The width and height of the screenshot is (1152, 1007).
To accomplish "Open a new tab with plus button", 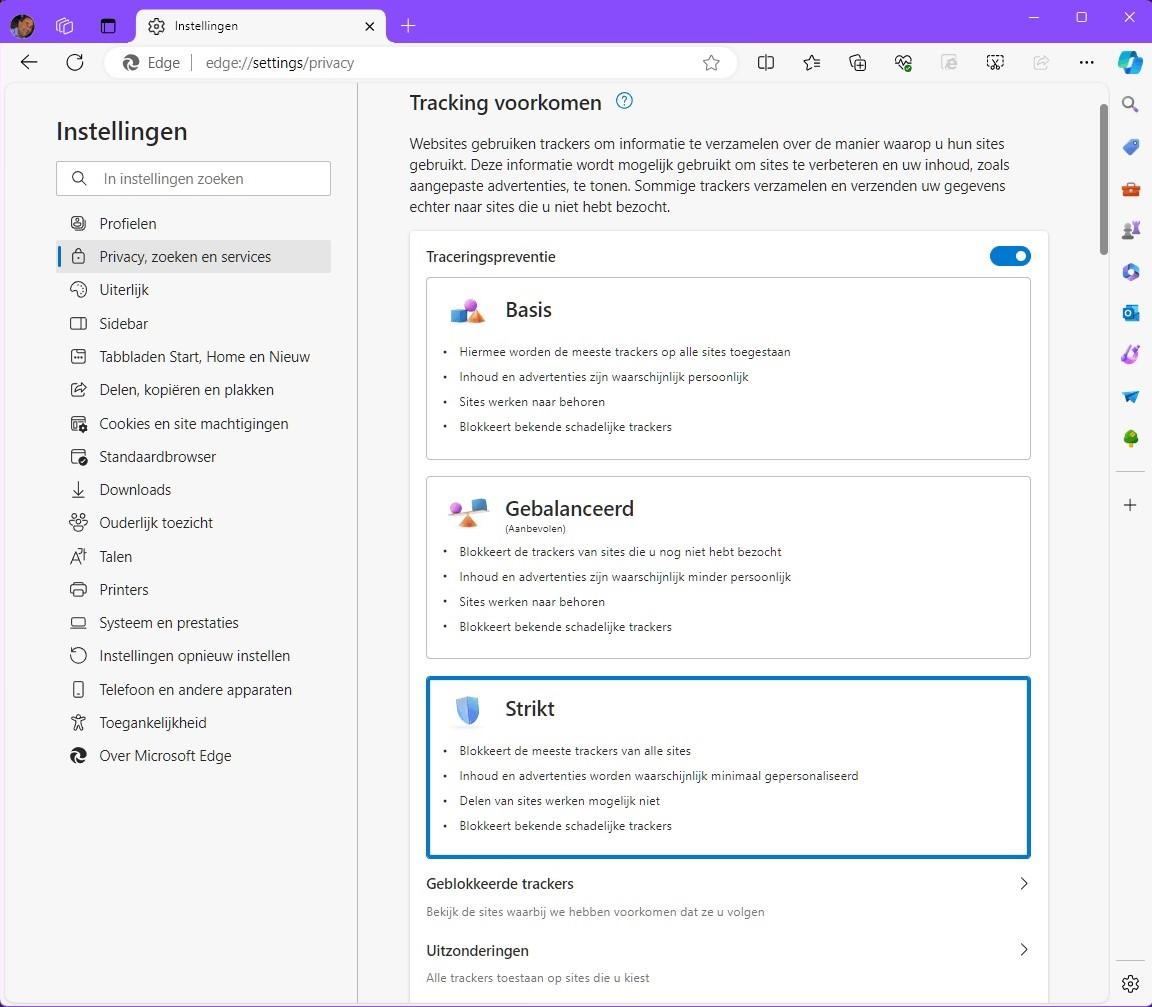I will coord(408,26).
